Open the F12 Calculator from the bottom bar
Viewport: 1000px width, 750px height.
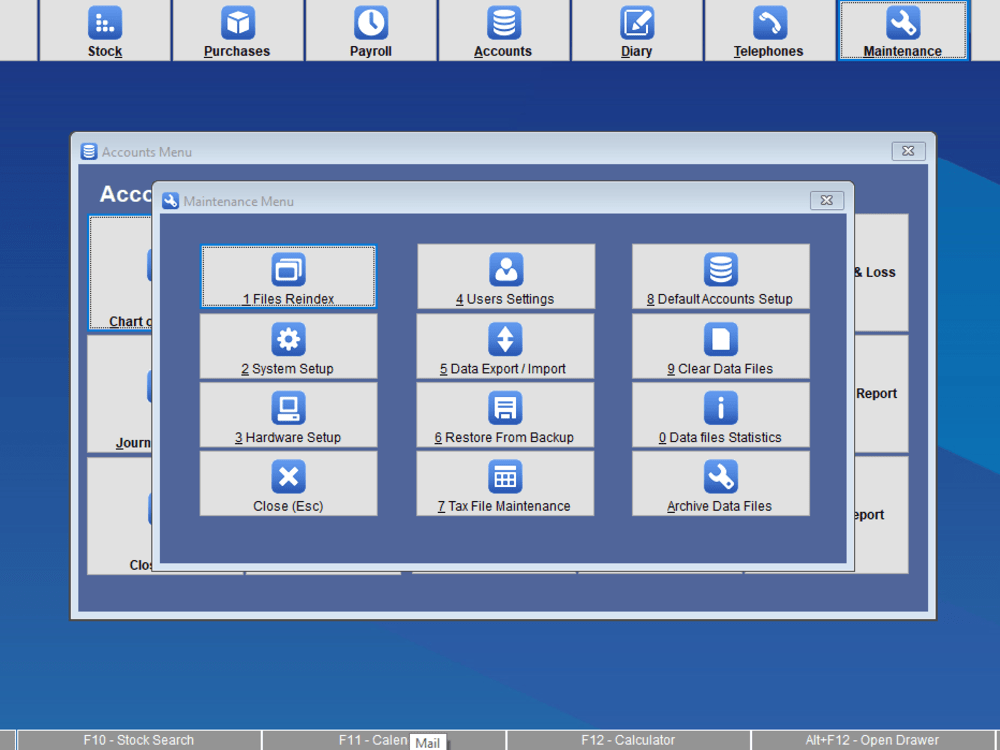[x=629, y=740]
